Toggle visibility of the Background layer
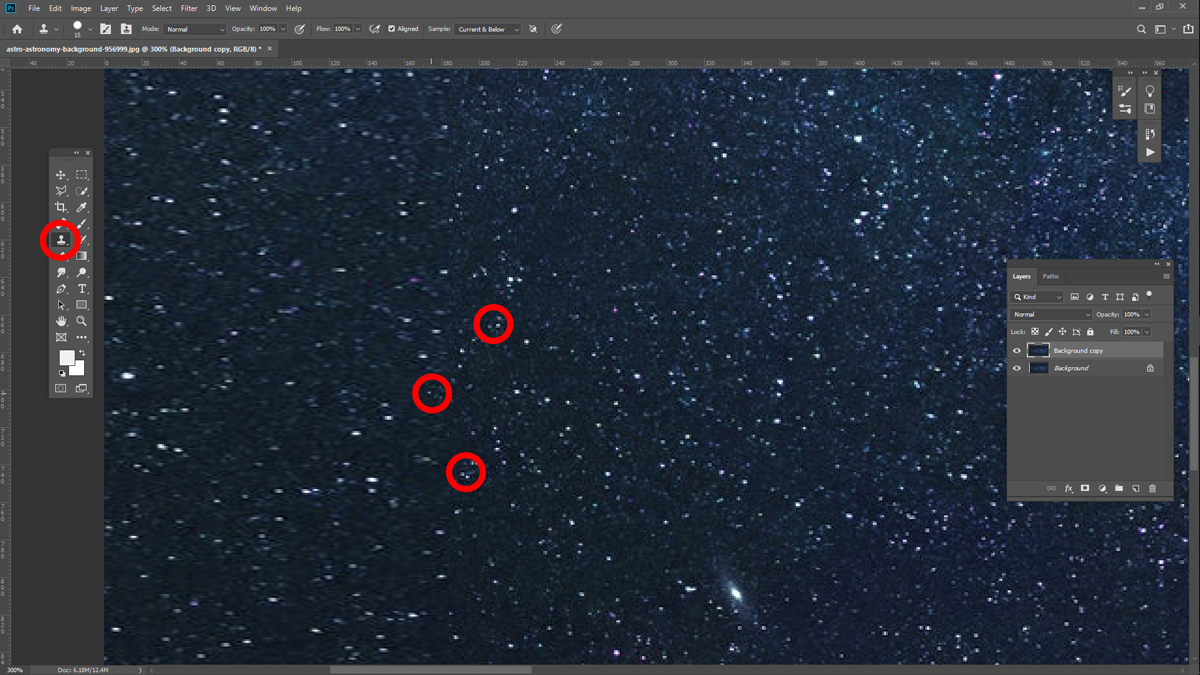Image resolution: width=1200 pixels, height=675 pixels. (x=1017, y=368)
